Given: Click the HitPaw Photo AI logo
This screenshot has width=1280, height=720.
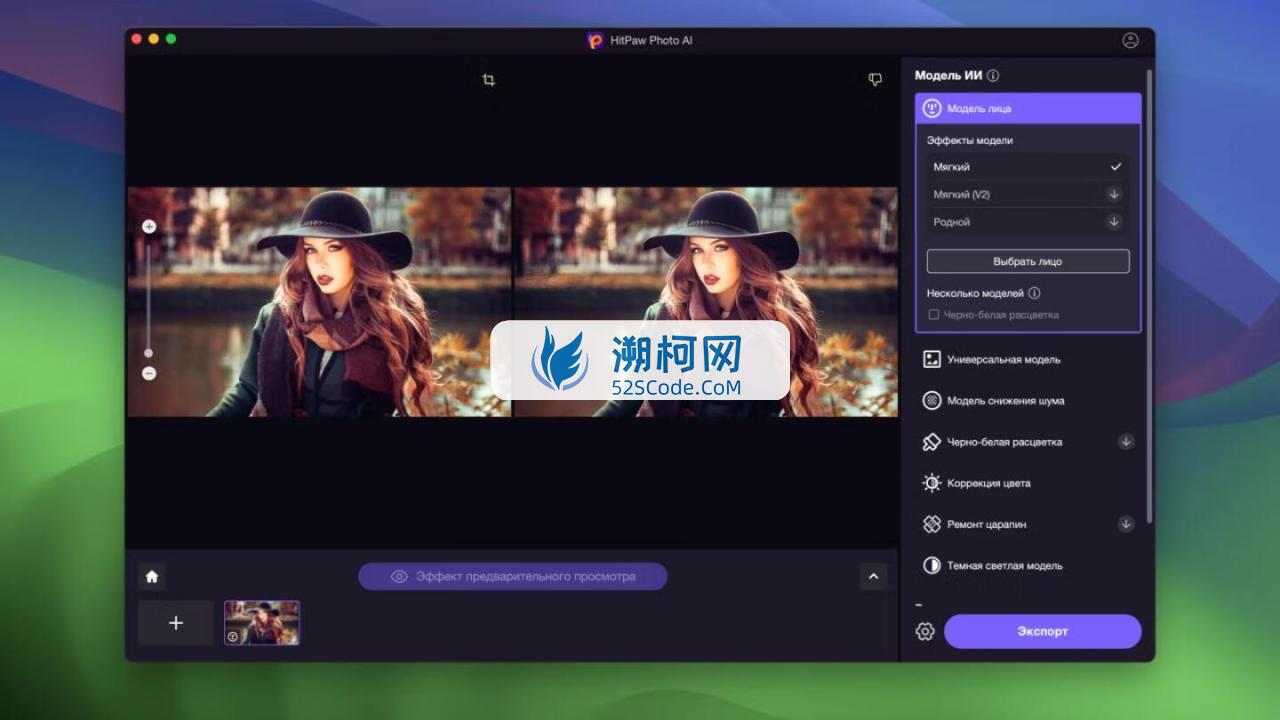Looking at the screenshot, I should pyautogui.click(x=596, y=40).
